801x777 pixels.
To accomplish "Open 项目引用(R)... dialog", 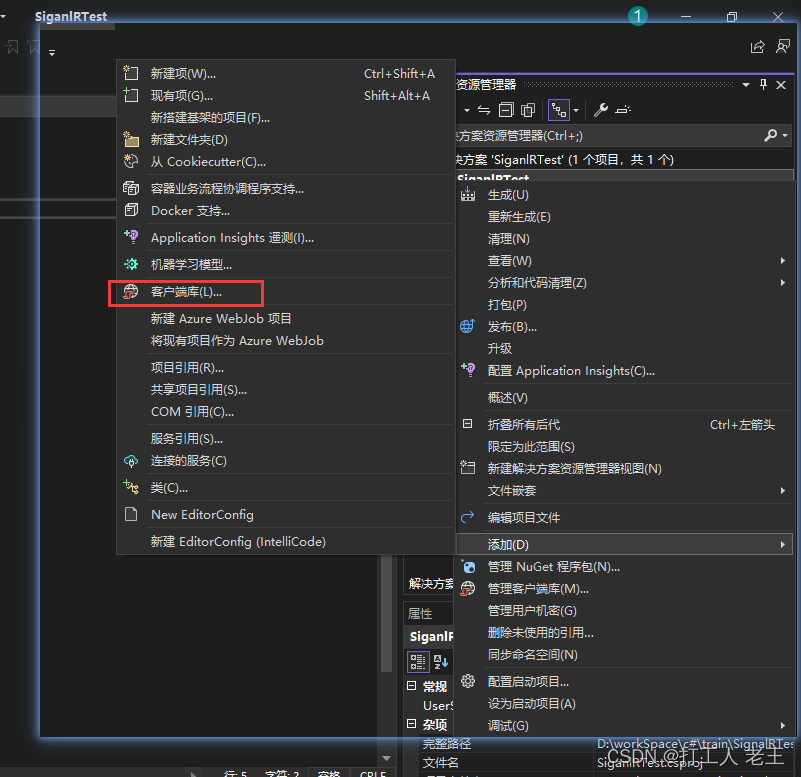I will point(286,368).
